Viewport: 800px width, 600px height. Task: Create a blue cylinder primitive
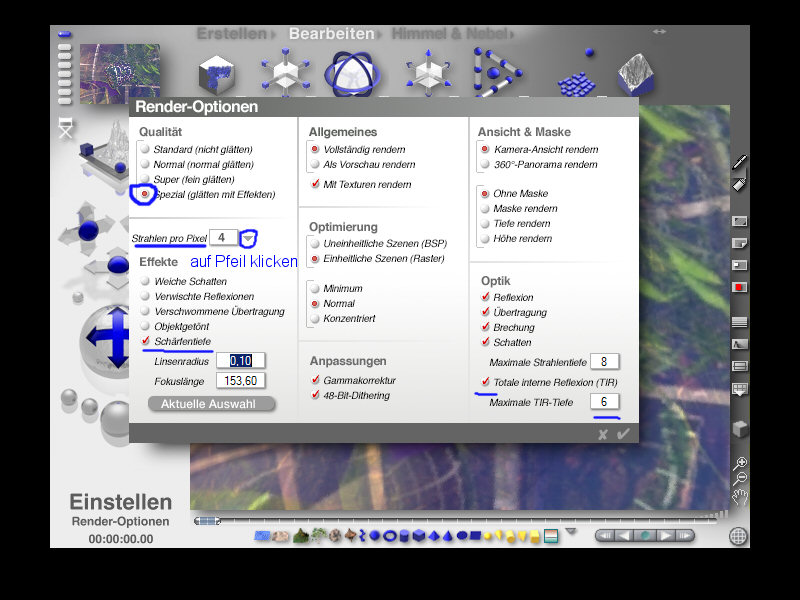[405, 536]
